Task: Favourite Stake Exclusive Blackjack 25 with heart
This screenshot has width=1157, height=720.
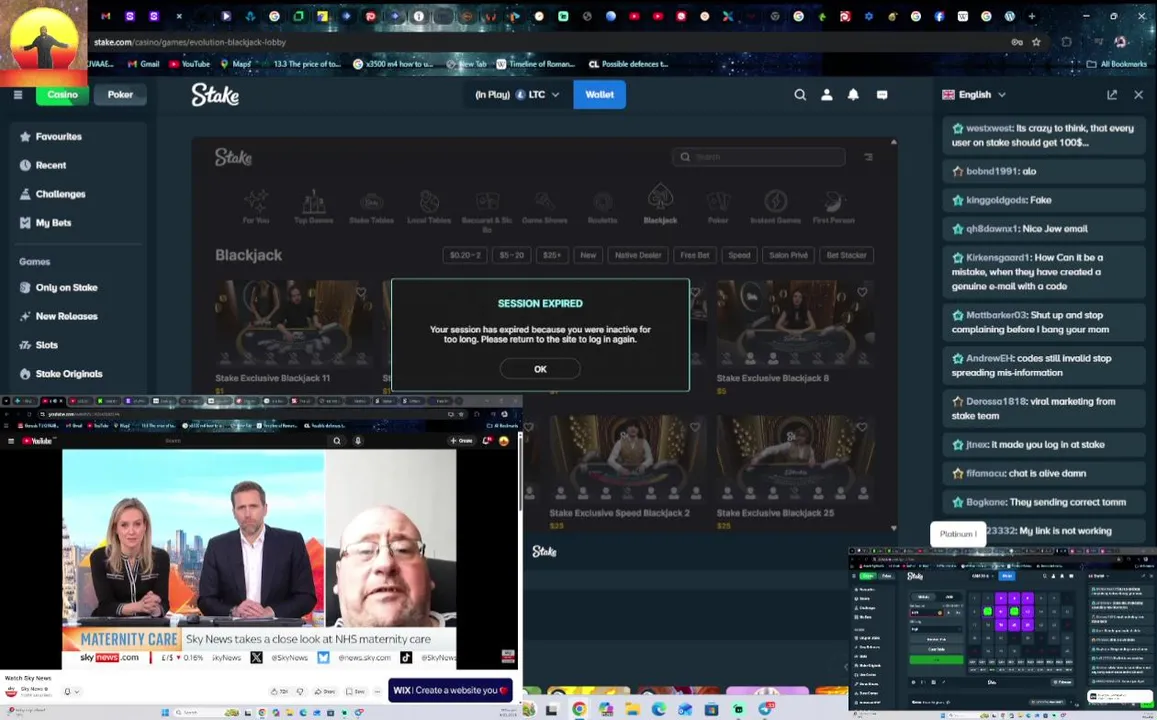Action: [862, 427]
